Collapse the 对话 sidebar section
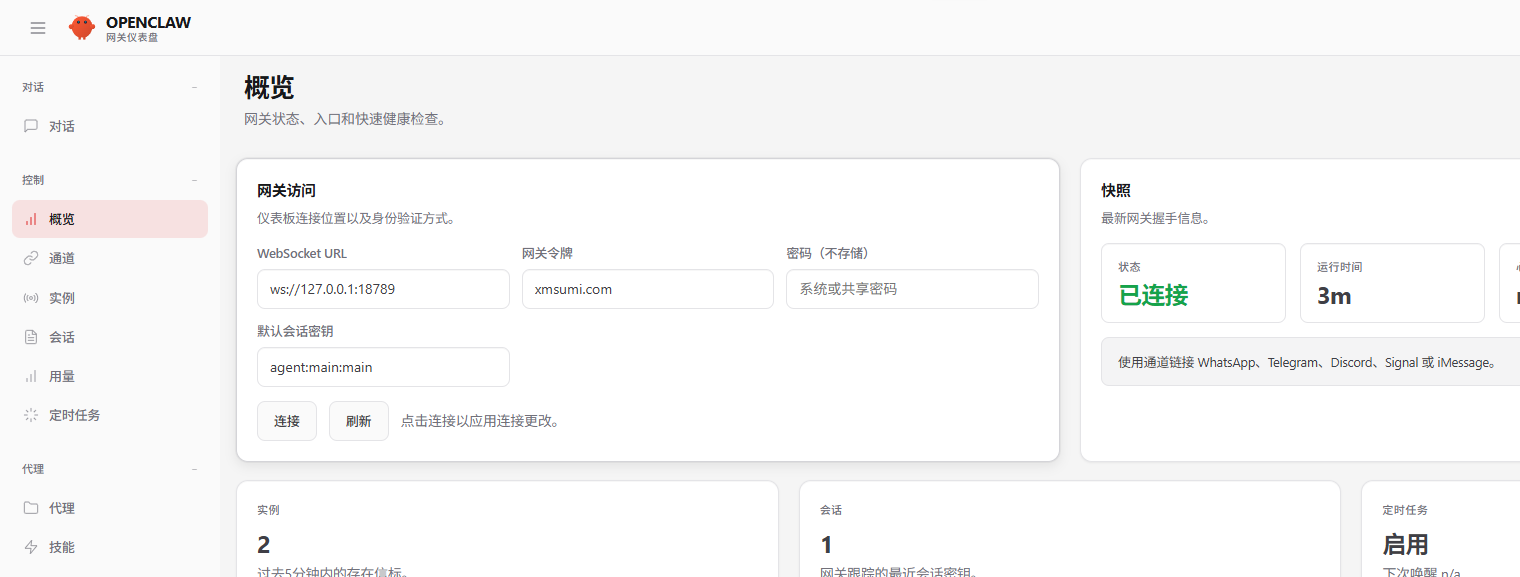The width and height of the screenshot is (1520, 577). [194, 88]
